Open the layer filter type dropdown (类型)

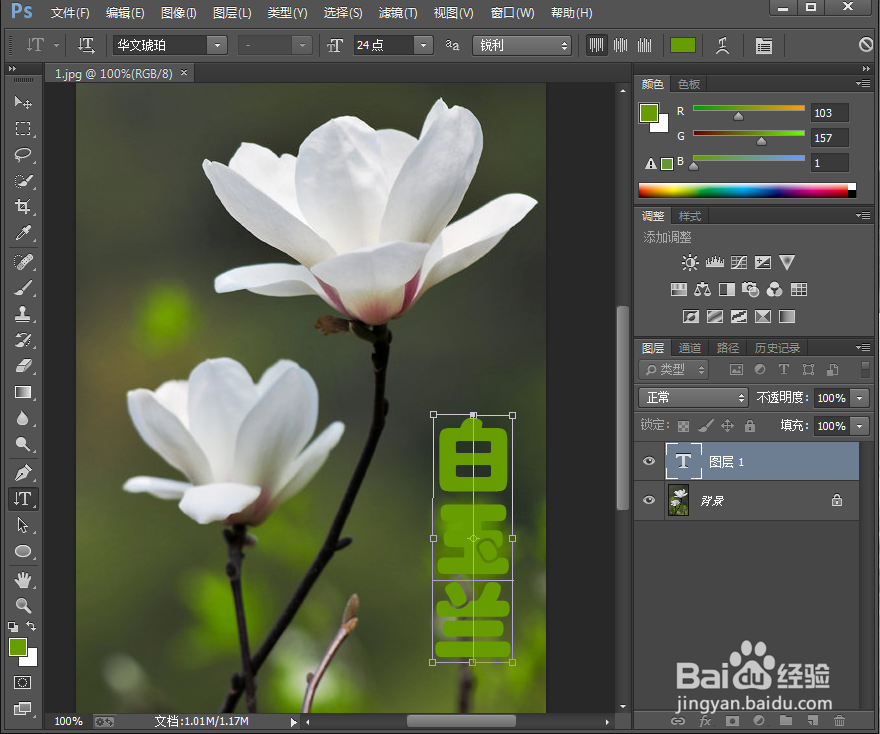[x=673, y=369]
